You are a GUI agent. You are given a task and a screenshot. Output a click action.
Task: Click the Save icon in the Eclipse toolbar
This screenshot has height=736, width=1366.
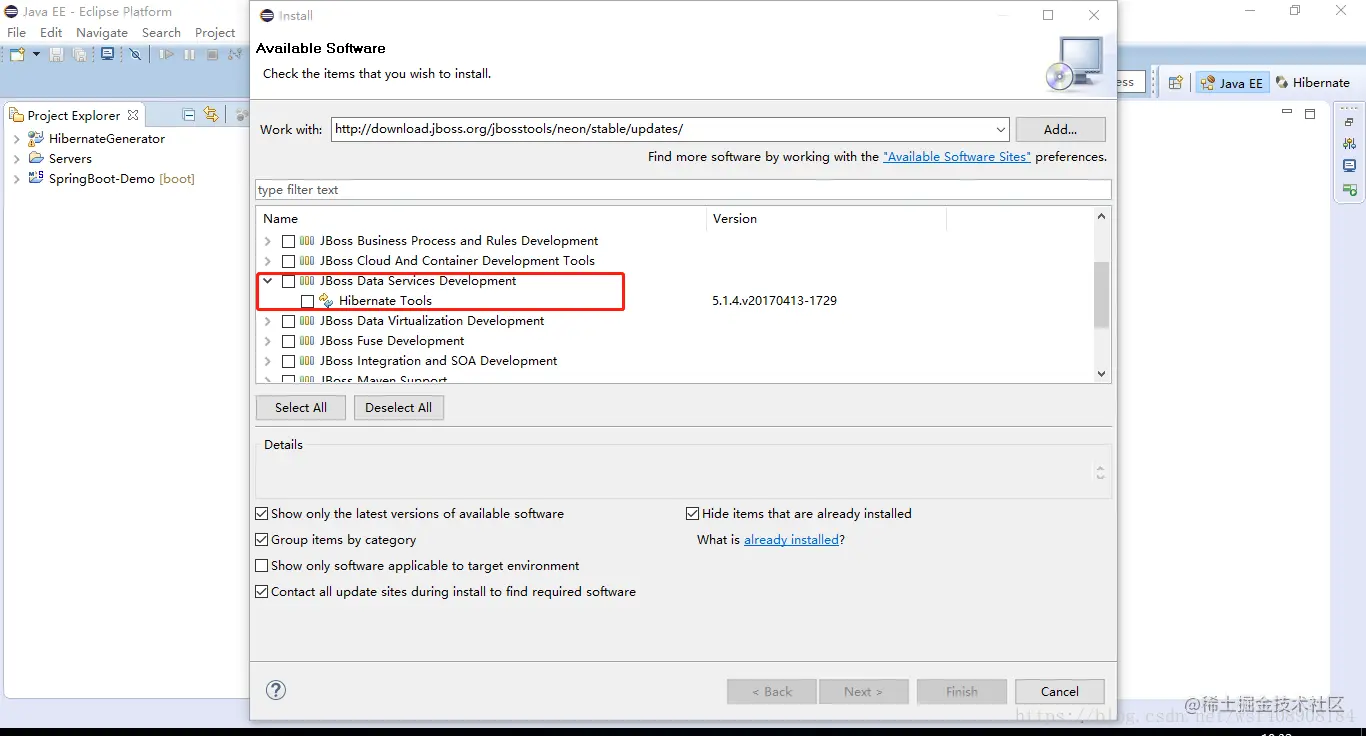57,54
